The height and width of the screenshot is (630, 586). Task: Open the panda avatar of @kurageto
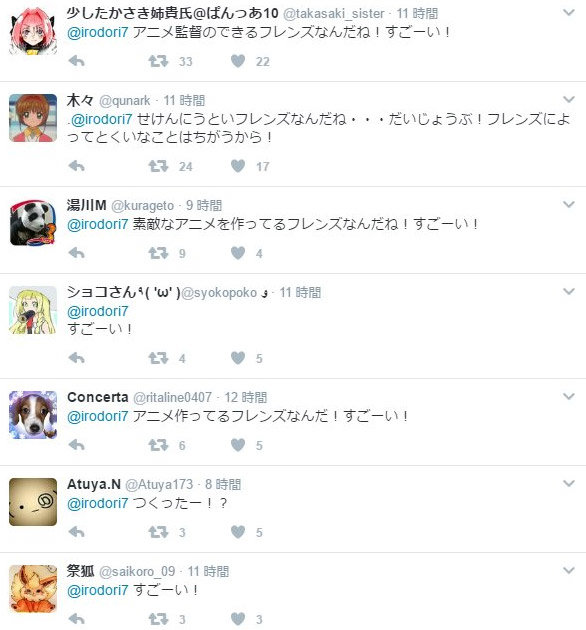33,222
